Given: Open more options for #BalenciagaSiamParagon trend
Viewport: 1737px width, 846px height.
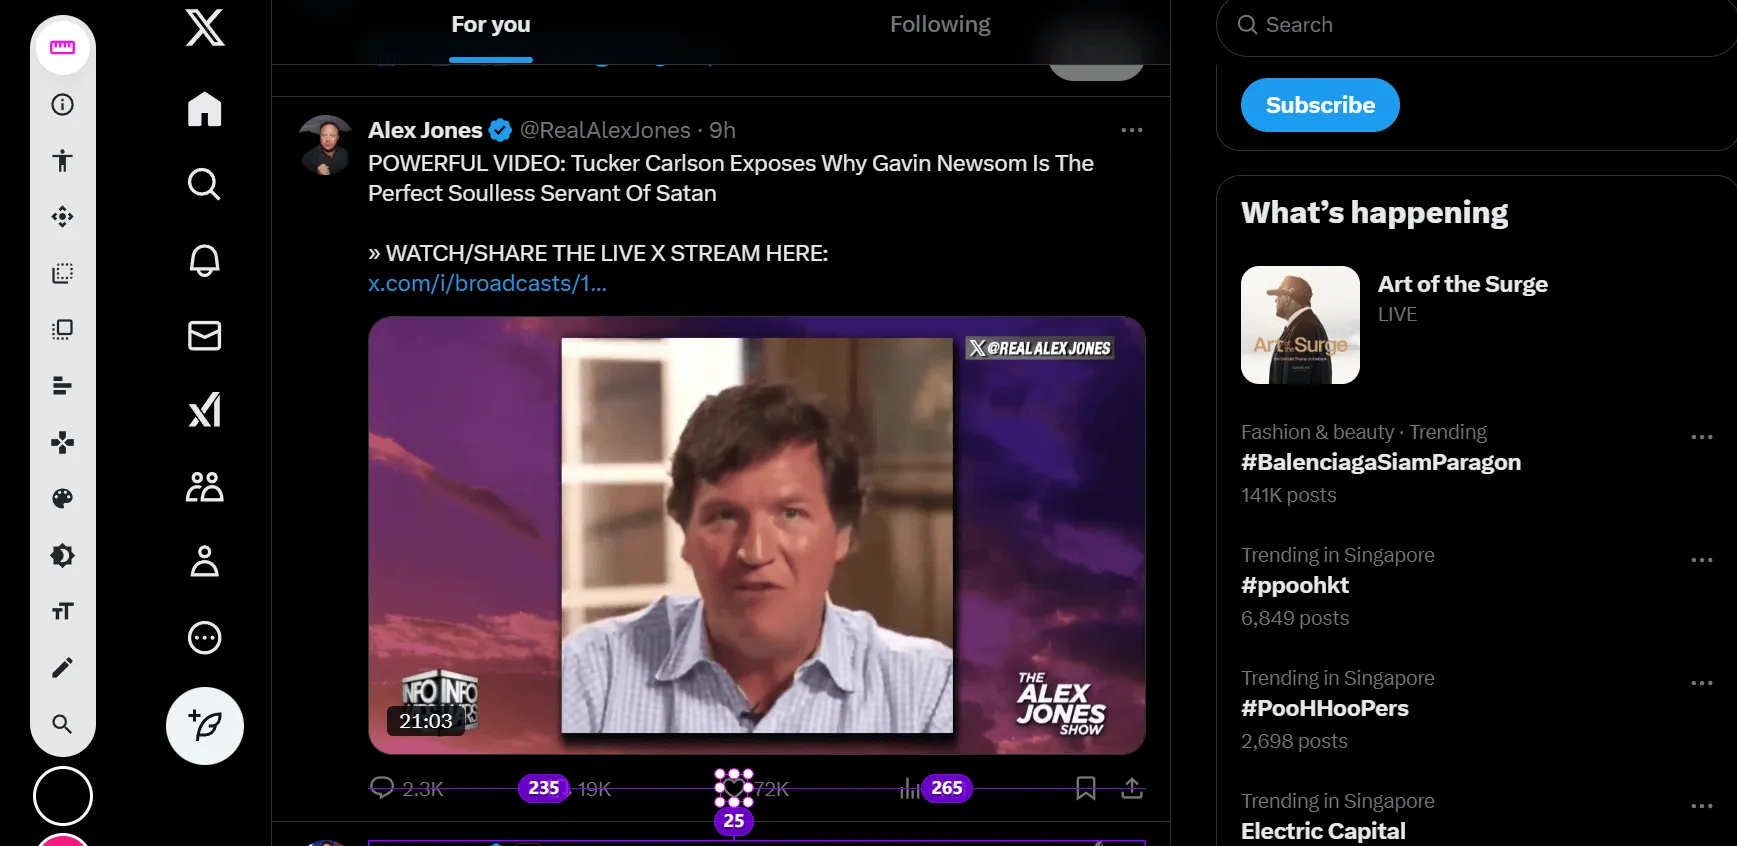Looking at the screenshot, I should click(1702, 437).
